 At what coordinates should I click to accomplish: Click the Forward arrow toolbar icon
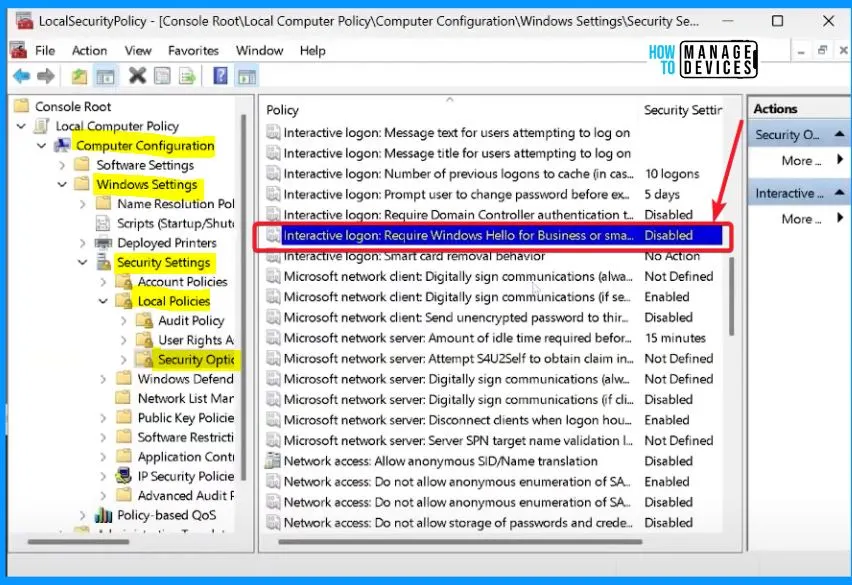click(46, 76)
